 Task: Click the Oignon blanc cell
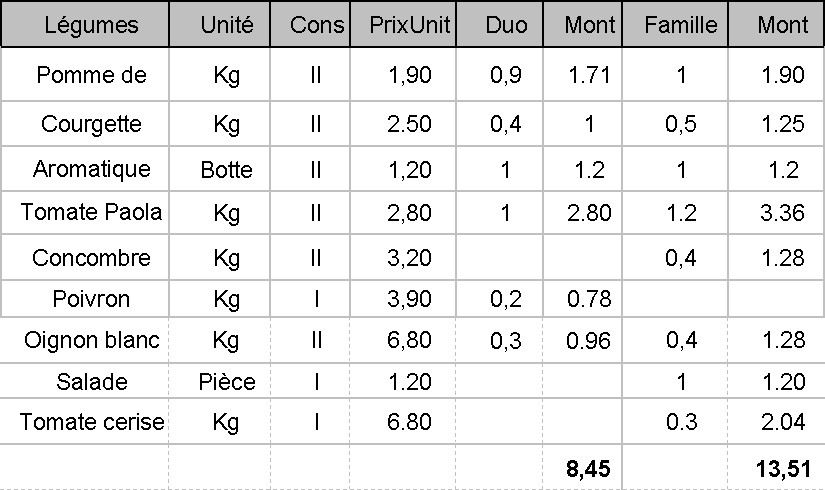tap(91, 341)
